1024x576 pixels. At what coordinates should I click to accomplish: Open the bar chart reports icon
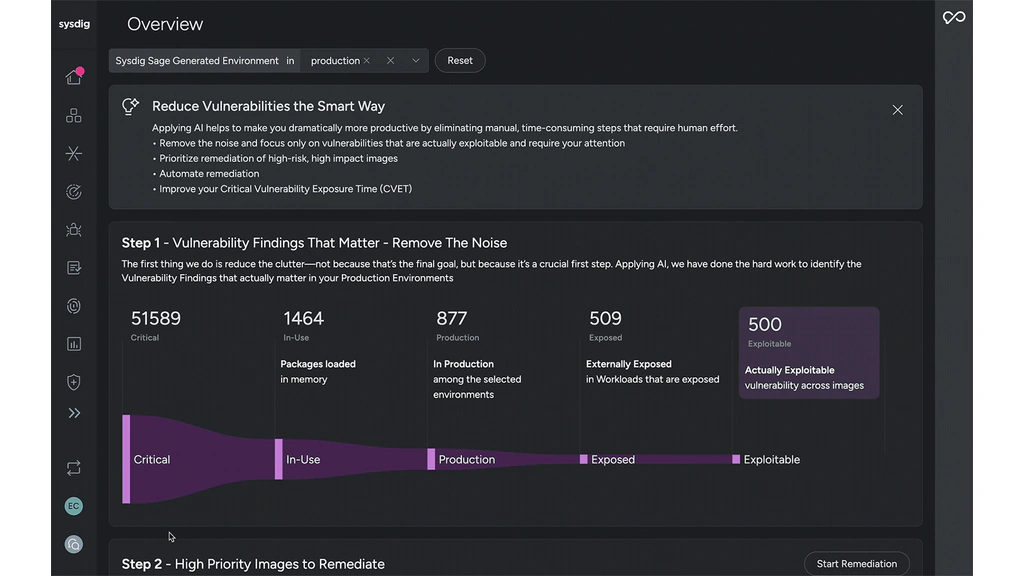click(x=74, y=344)
